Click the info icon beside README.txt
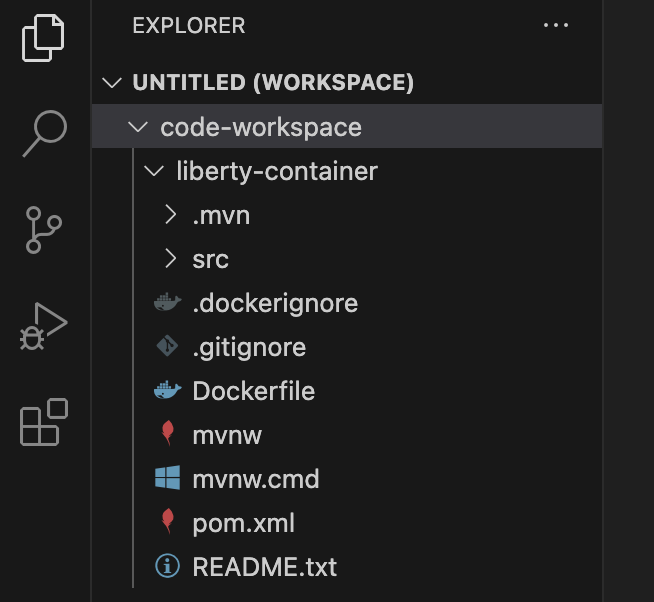Screen dimensions: 654x602 pos(168,567)
